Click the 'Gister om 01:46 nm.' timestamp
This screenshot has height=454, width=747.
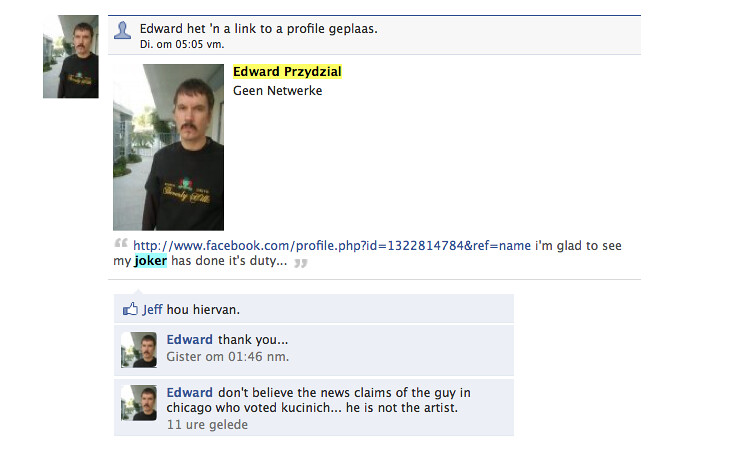pos(227,357)
